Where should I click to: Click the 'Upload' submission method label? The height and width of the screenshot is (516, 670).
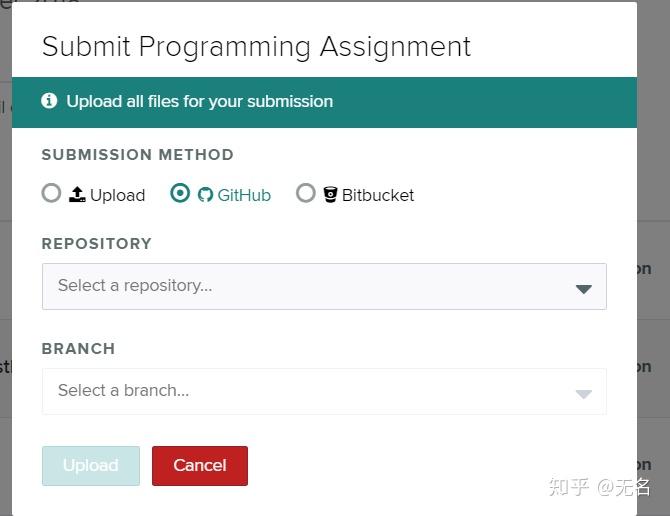tap(118, 195)
